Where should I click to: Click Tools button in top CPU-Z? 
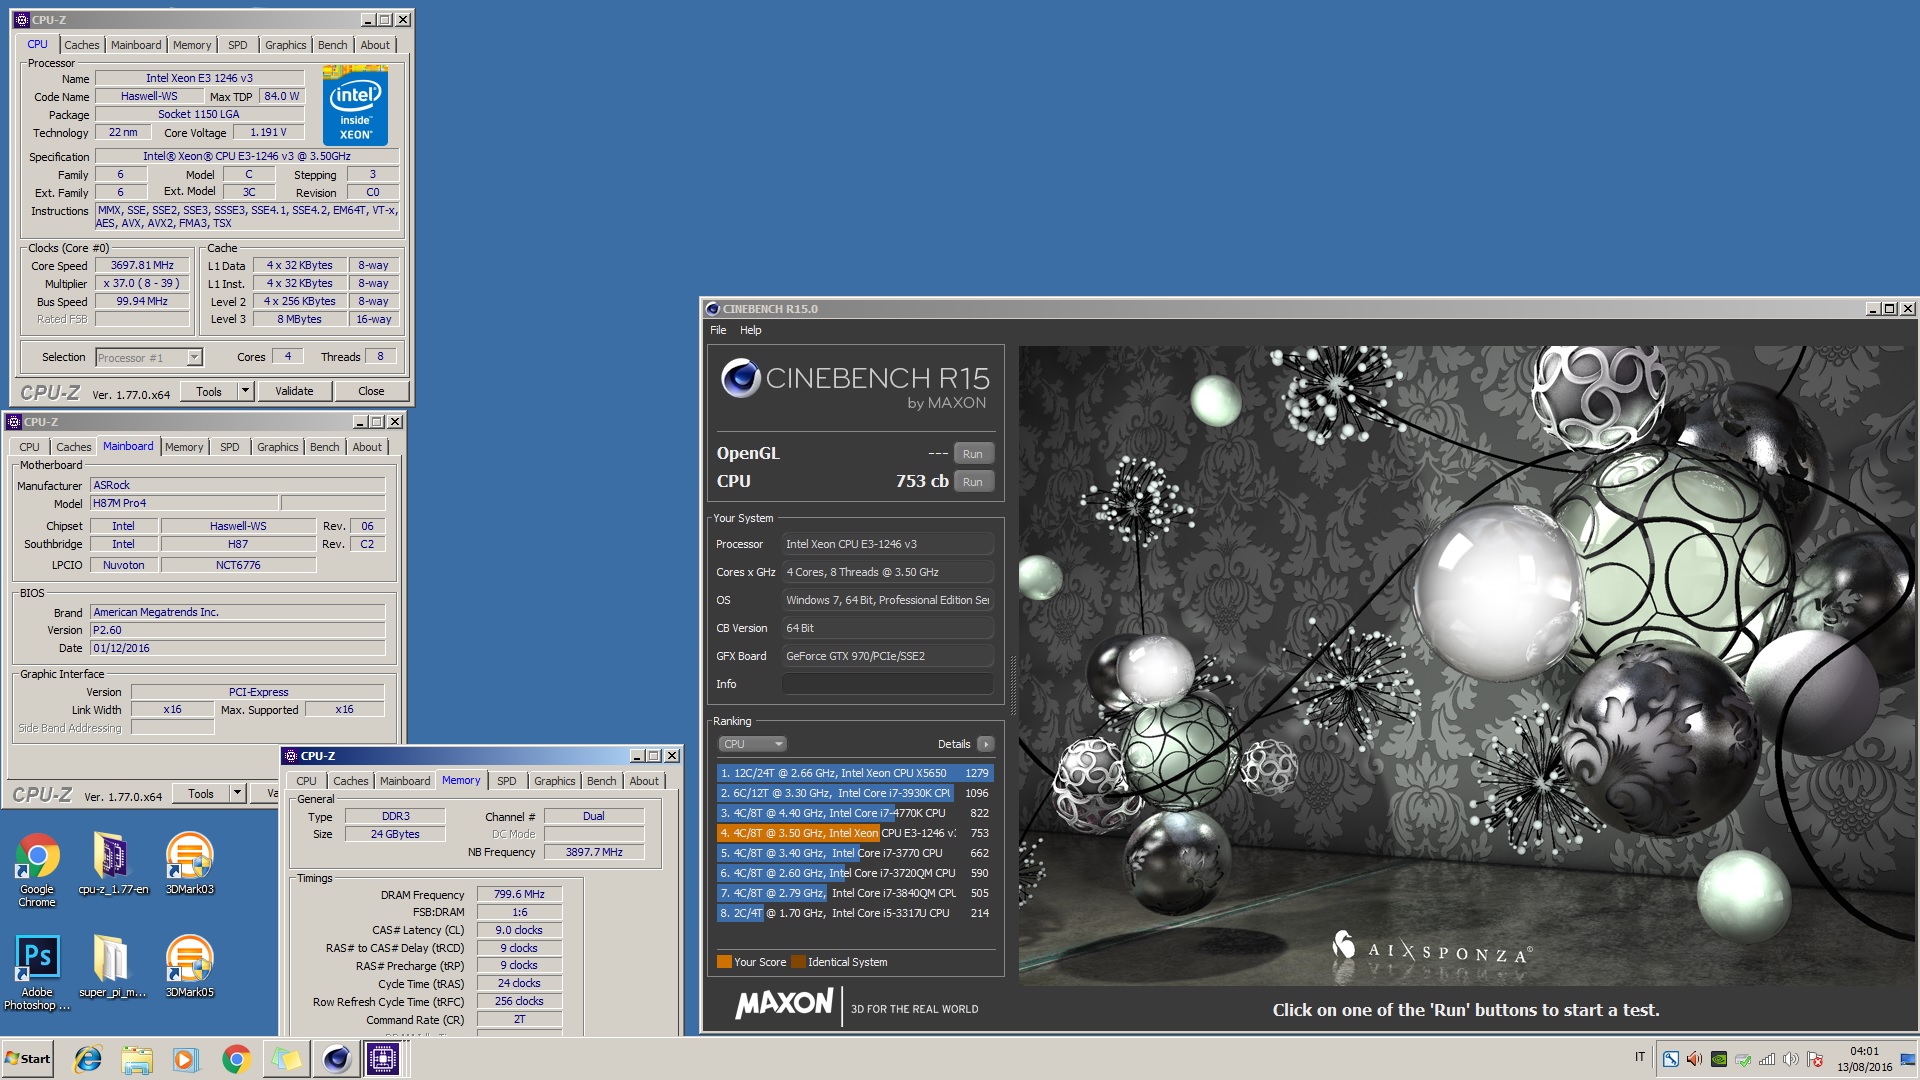(x=209, y=391)
